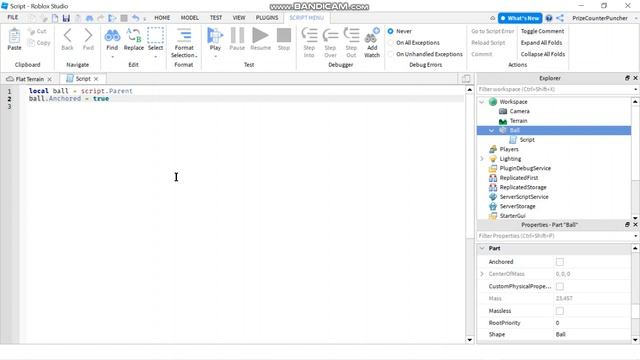Screen dimensions: 640x360
Task: Click the share icon near username
Action: click(560, 18)
